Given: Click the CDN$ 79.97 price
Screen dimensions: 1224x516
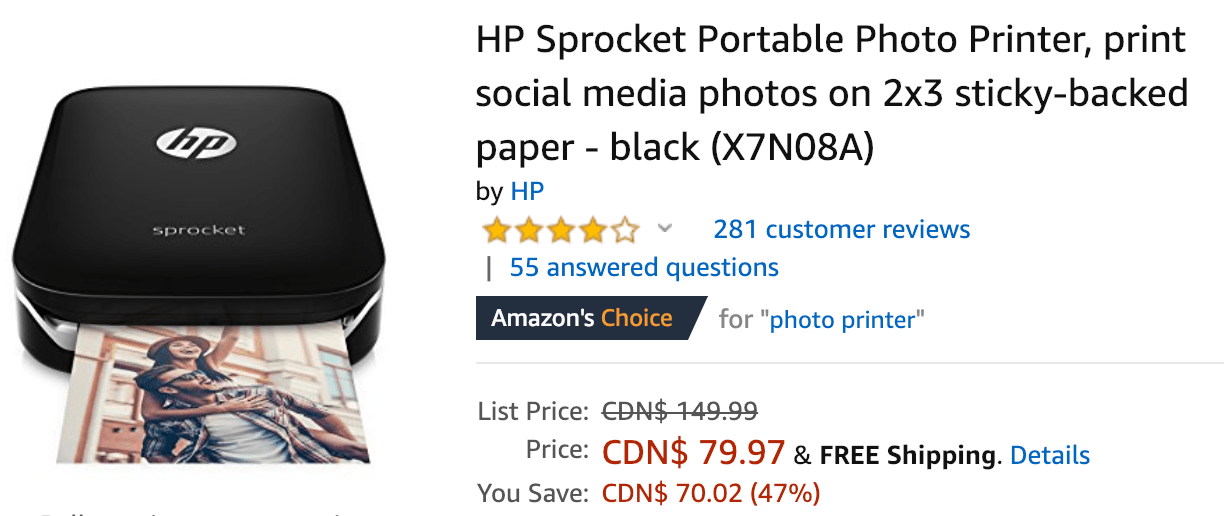Looking at the screenshot, I should point(694,453).
